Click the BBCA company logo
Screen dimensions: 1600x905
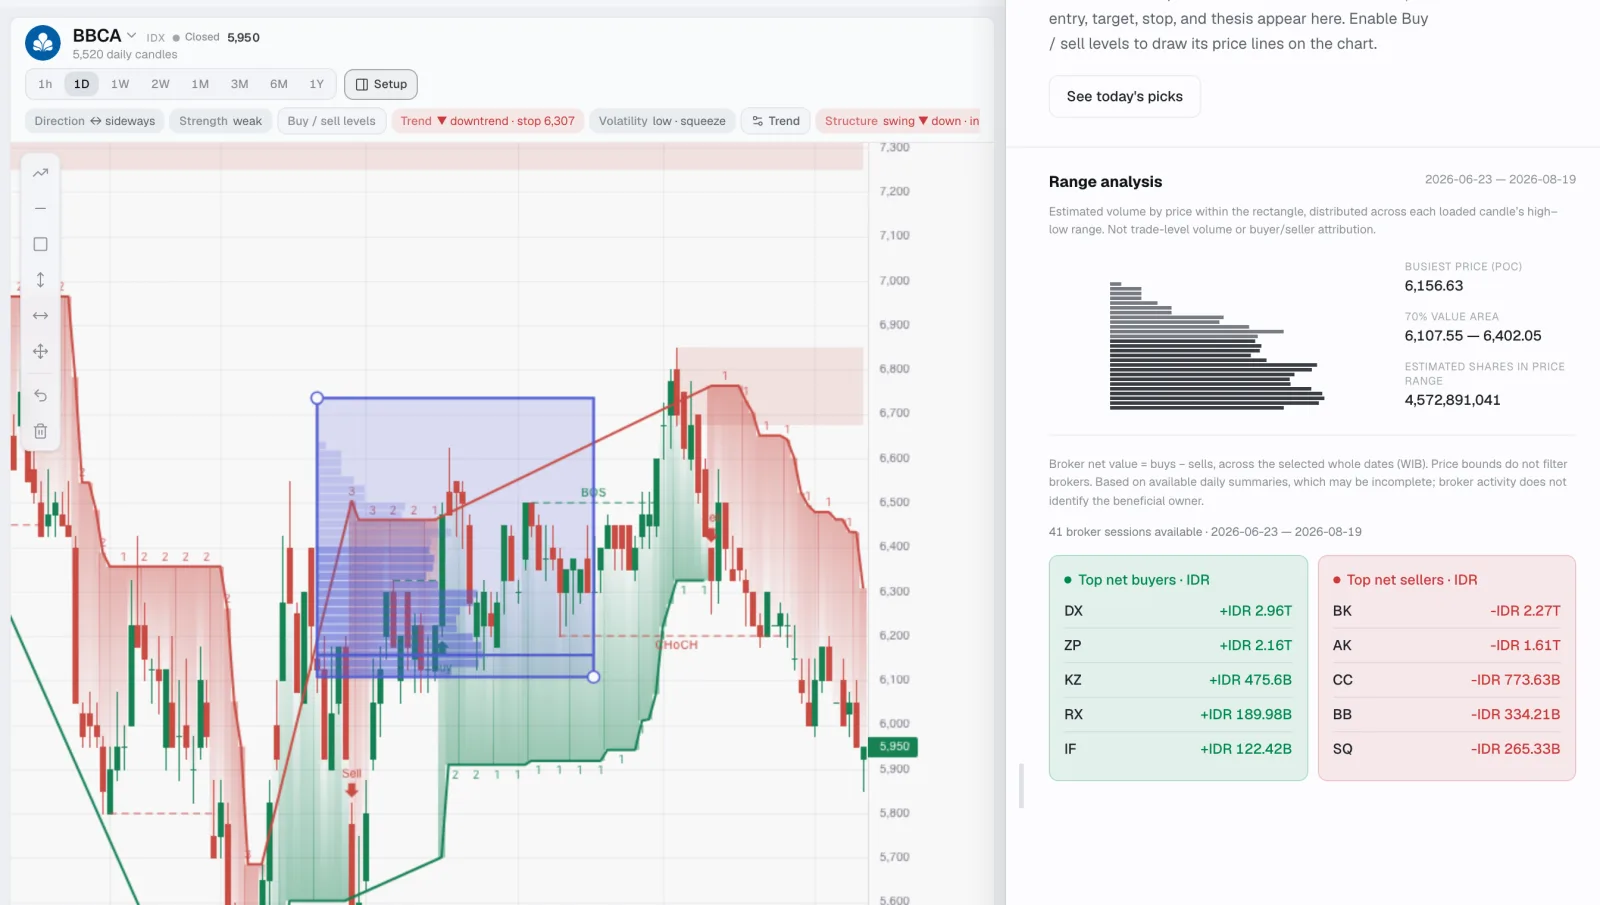43,43
